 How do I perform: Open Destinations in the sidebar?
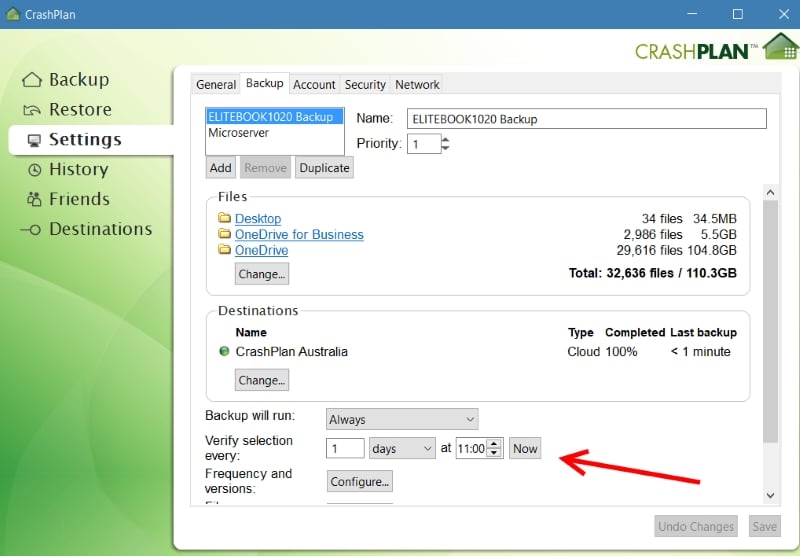point(101,229)
